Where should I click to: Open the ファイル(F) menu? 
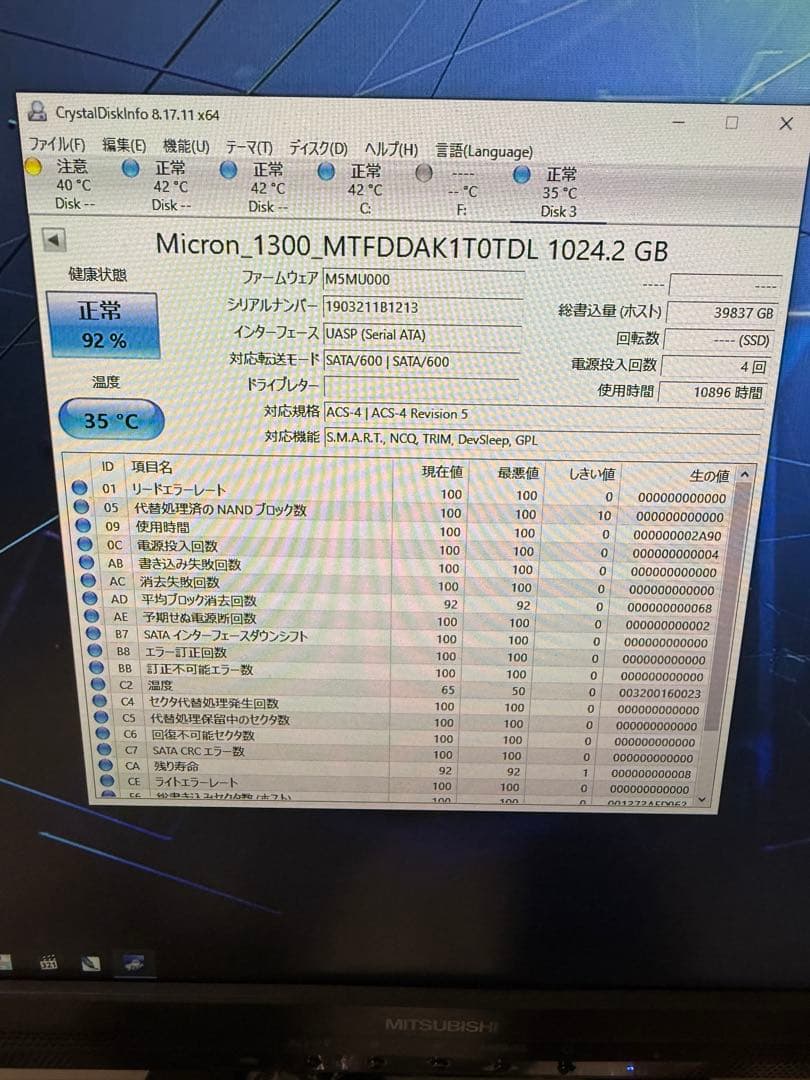click(x=56, y=147)
